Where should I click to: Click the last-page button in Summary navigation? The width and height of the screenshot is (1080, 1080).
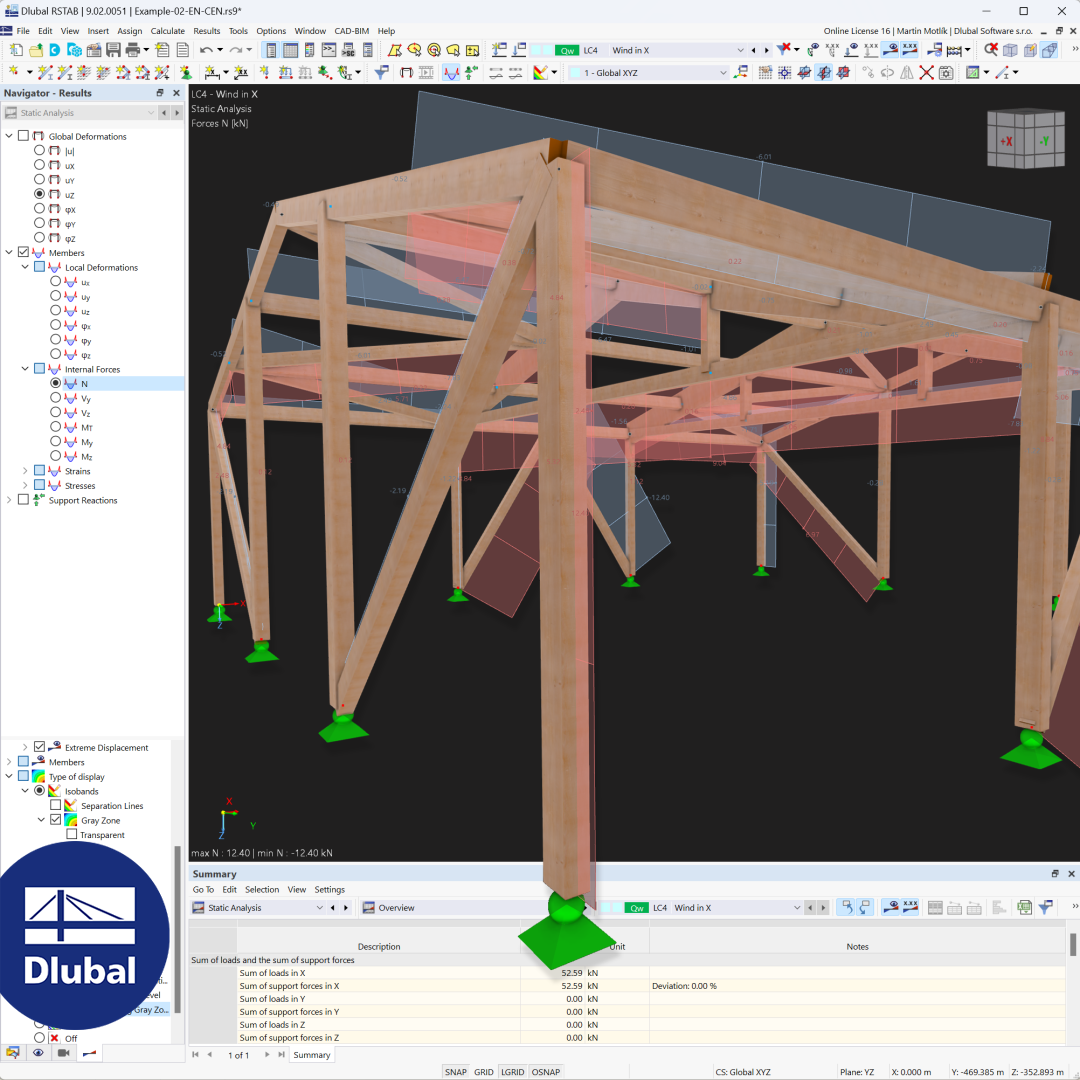(281, 1054)
